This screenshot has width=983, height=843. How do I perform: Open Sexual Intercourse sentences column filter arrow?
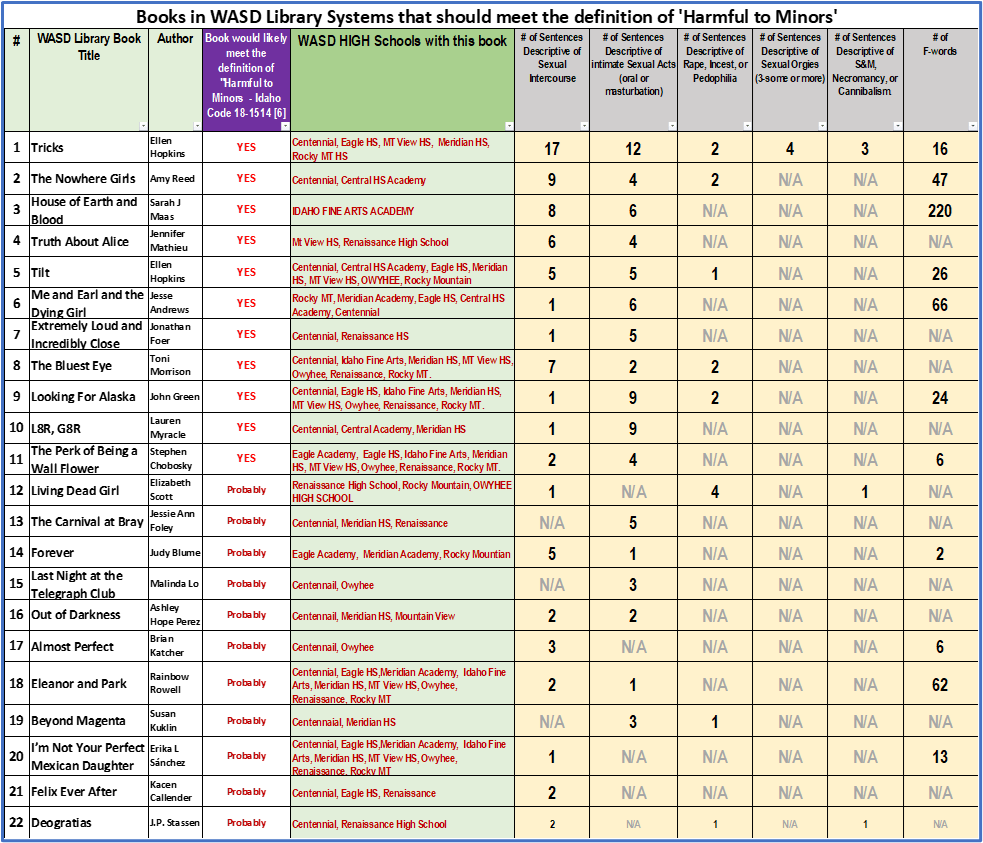[583, 126]
